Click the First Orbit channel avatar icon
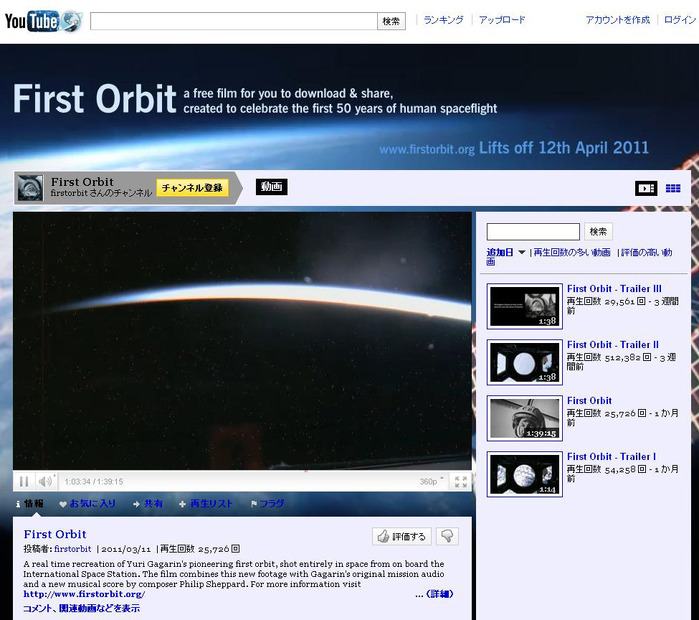699x620 pixels. coord(30,188)
